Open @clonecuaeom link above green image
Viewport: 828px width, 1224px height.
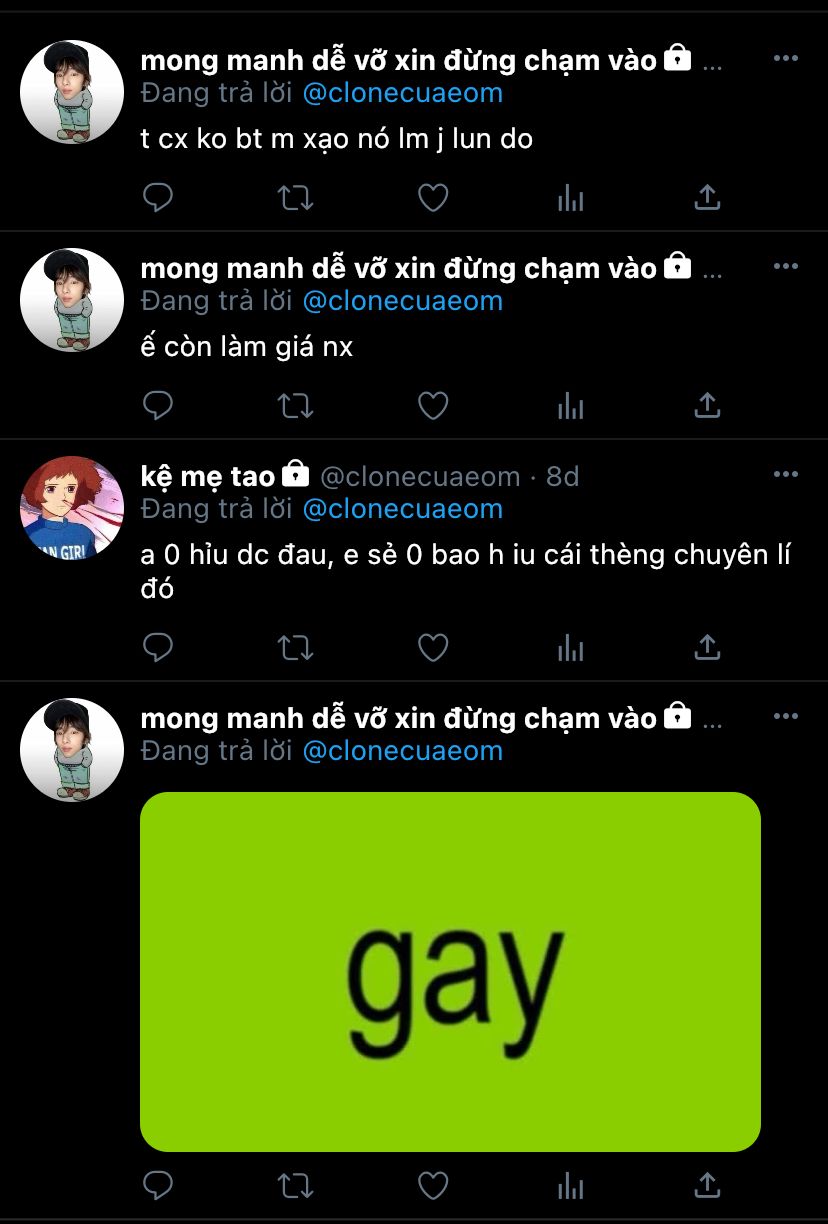click(x=402, y=751)
